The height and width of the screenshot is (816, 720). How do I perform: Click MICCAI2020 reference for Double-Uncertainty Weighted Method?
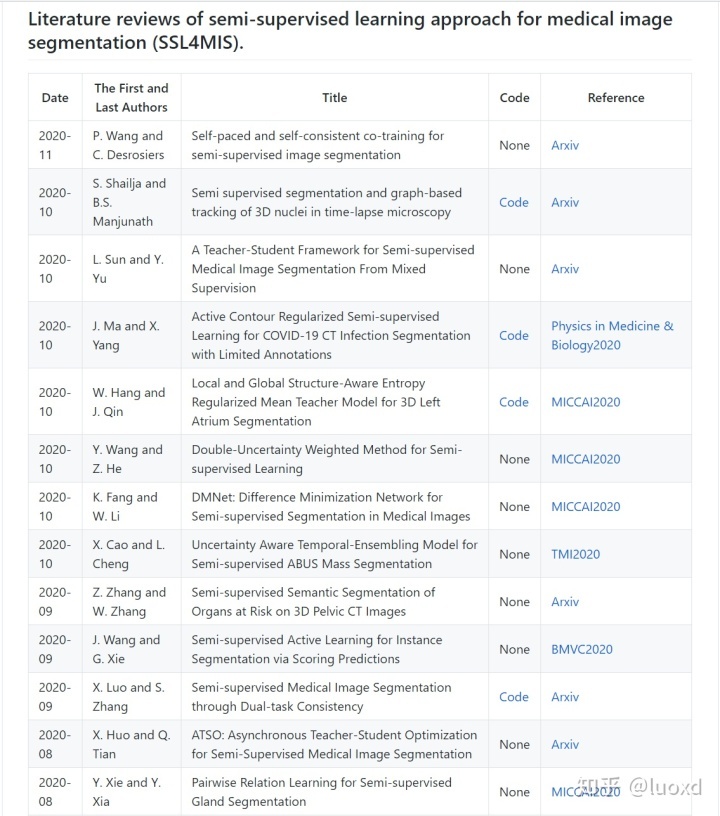tap(585, 459)
